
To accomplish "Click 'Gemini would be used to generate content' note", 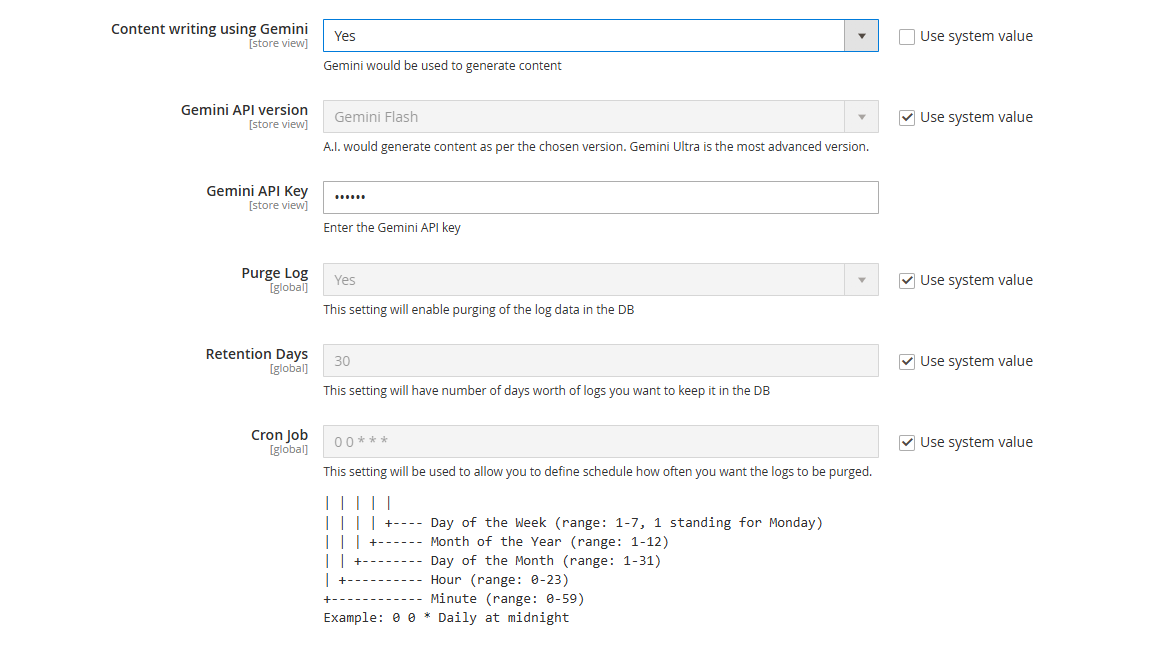I will (x=442, y=65).
